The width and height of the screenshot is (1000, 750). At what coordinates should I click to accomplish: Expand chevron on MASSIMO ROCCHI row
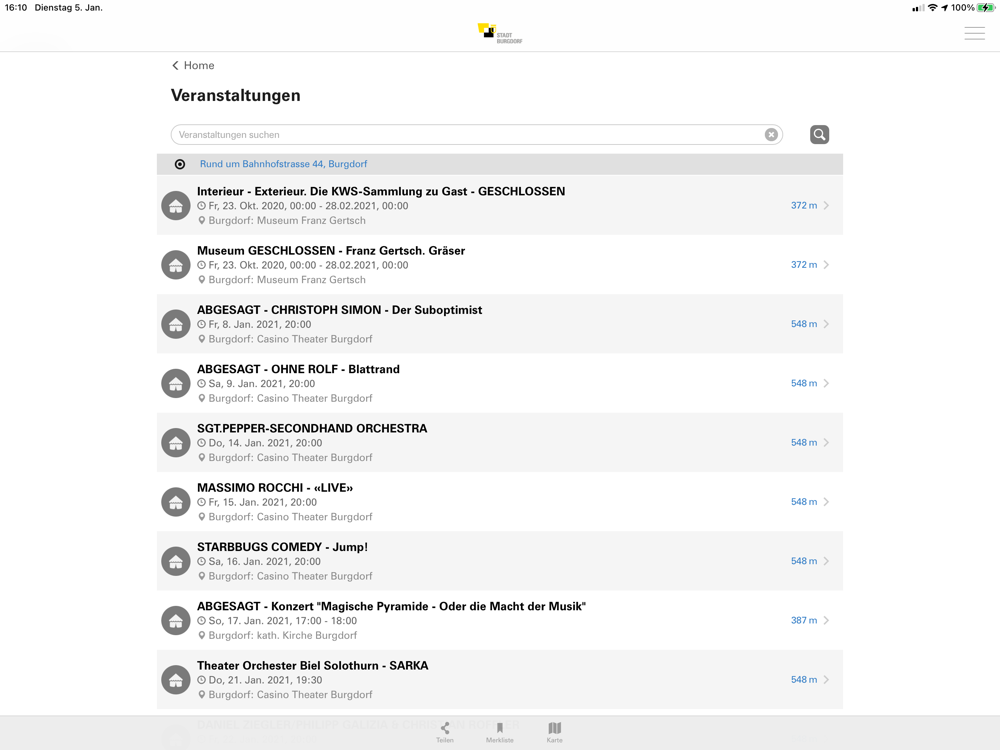pyautogui.click(x=827, y=502)
